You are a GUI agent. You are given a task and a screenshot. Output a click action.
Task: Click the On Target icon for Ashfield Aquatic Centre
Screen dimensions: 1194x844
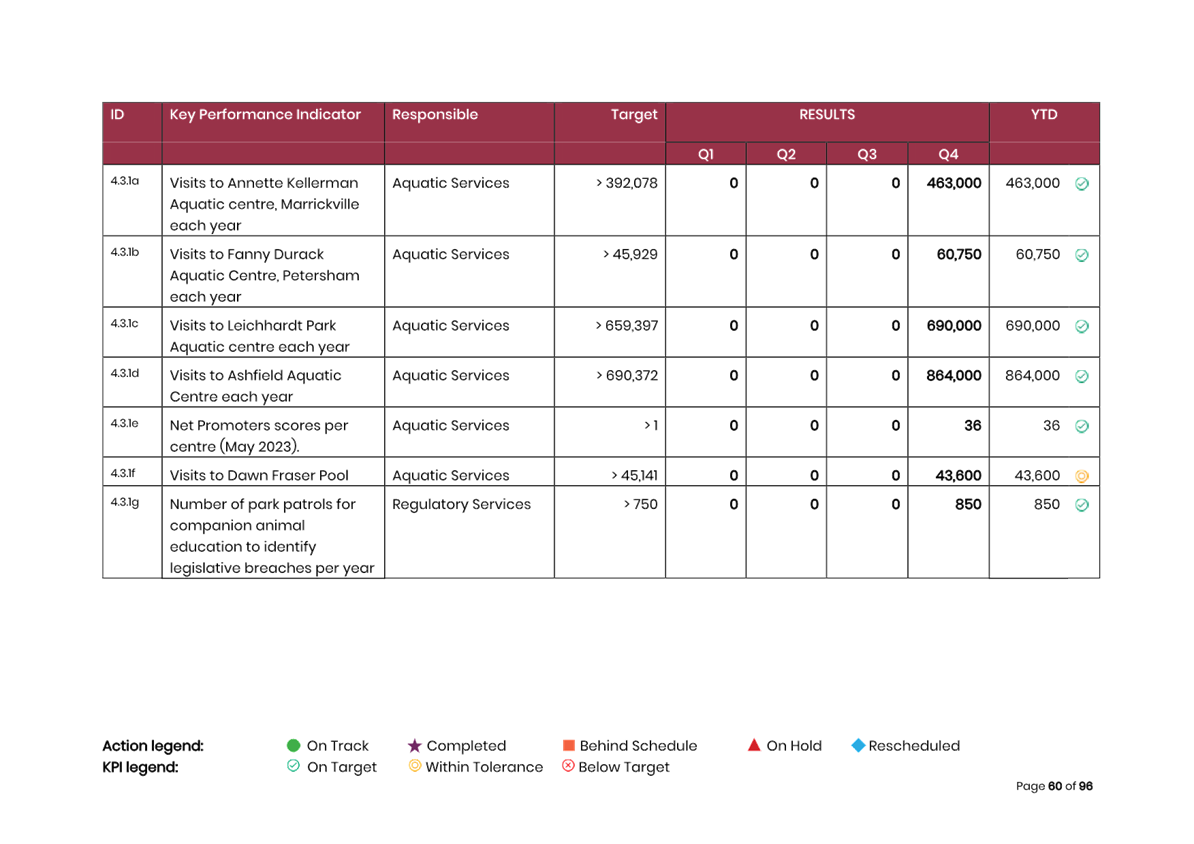tap(1081, 377)
